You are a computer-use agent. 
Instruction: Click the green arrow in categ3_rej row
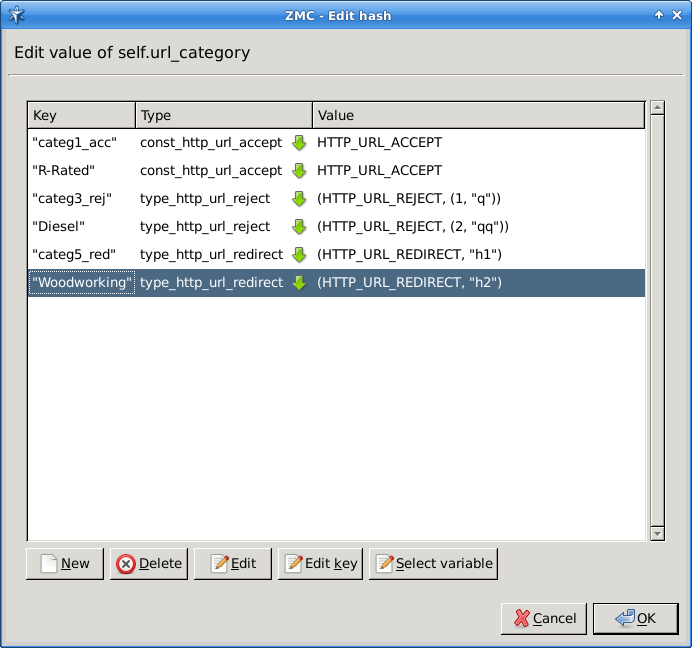[x=299, y=199]
